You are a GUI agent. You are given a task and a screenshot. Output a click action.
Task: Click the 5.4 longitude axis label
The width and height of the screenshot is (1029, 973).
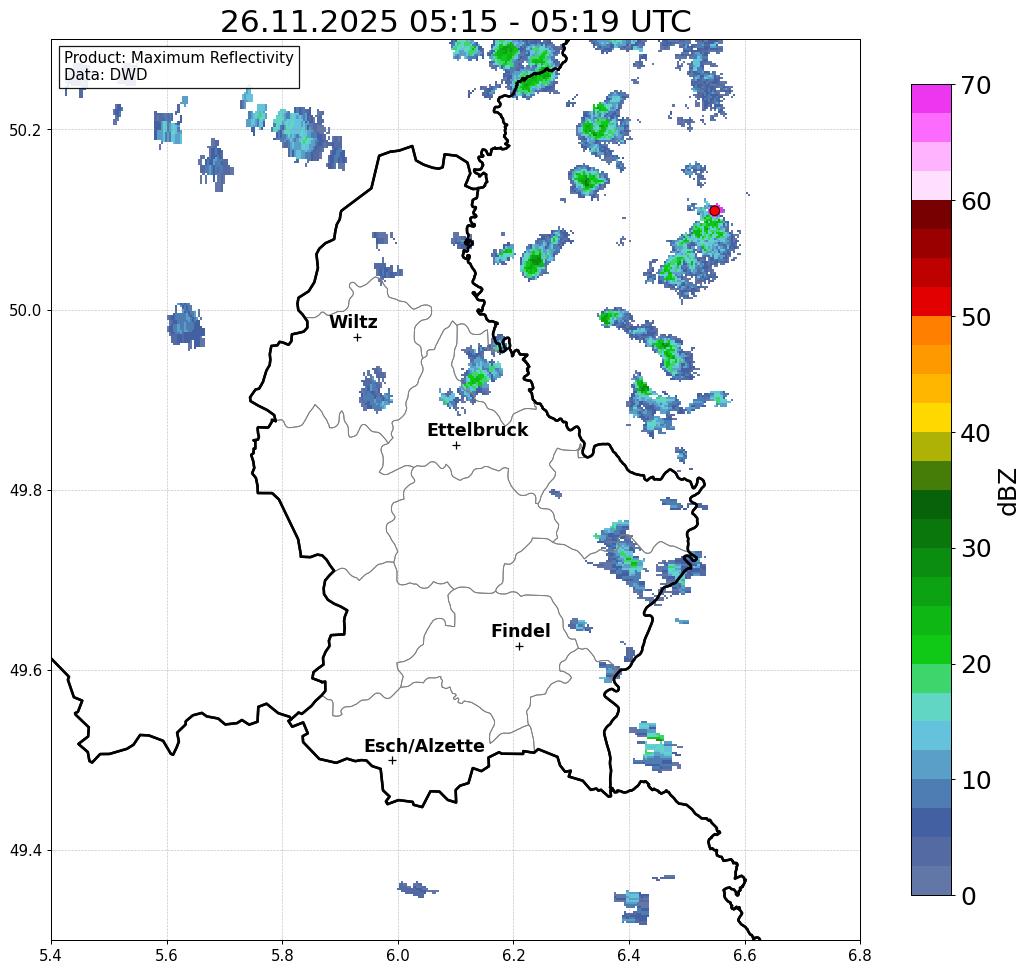(51, 955)
